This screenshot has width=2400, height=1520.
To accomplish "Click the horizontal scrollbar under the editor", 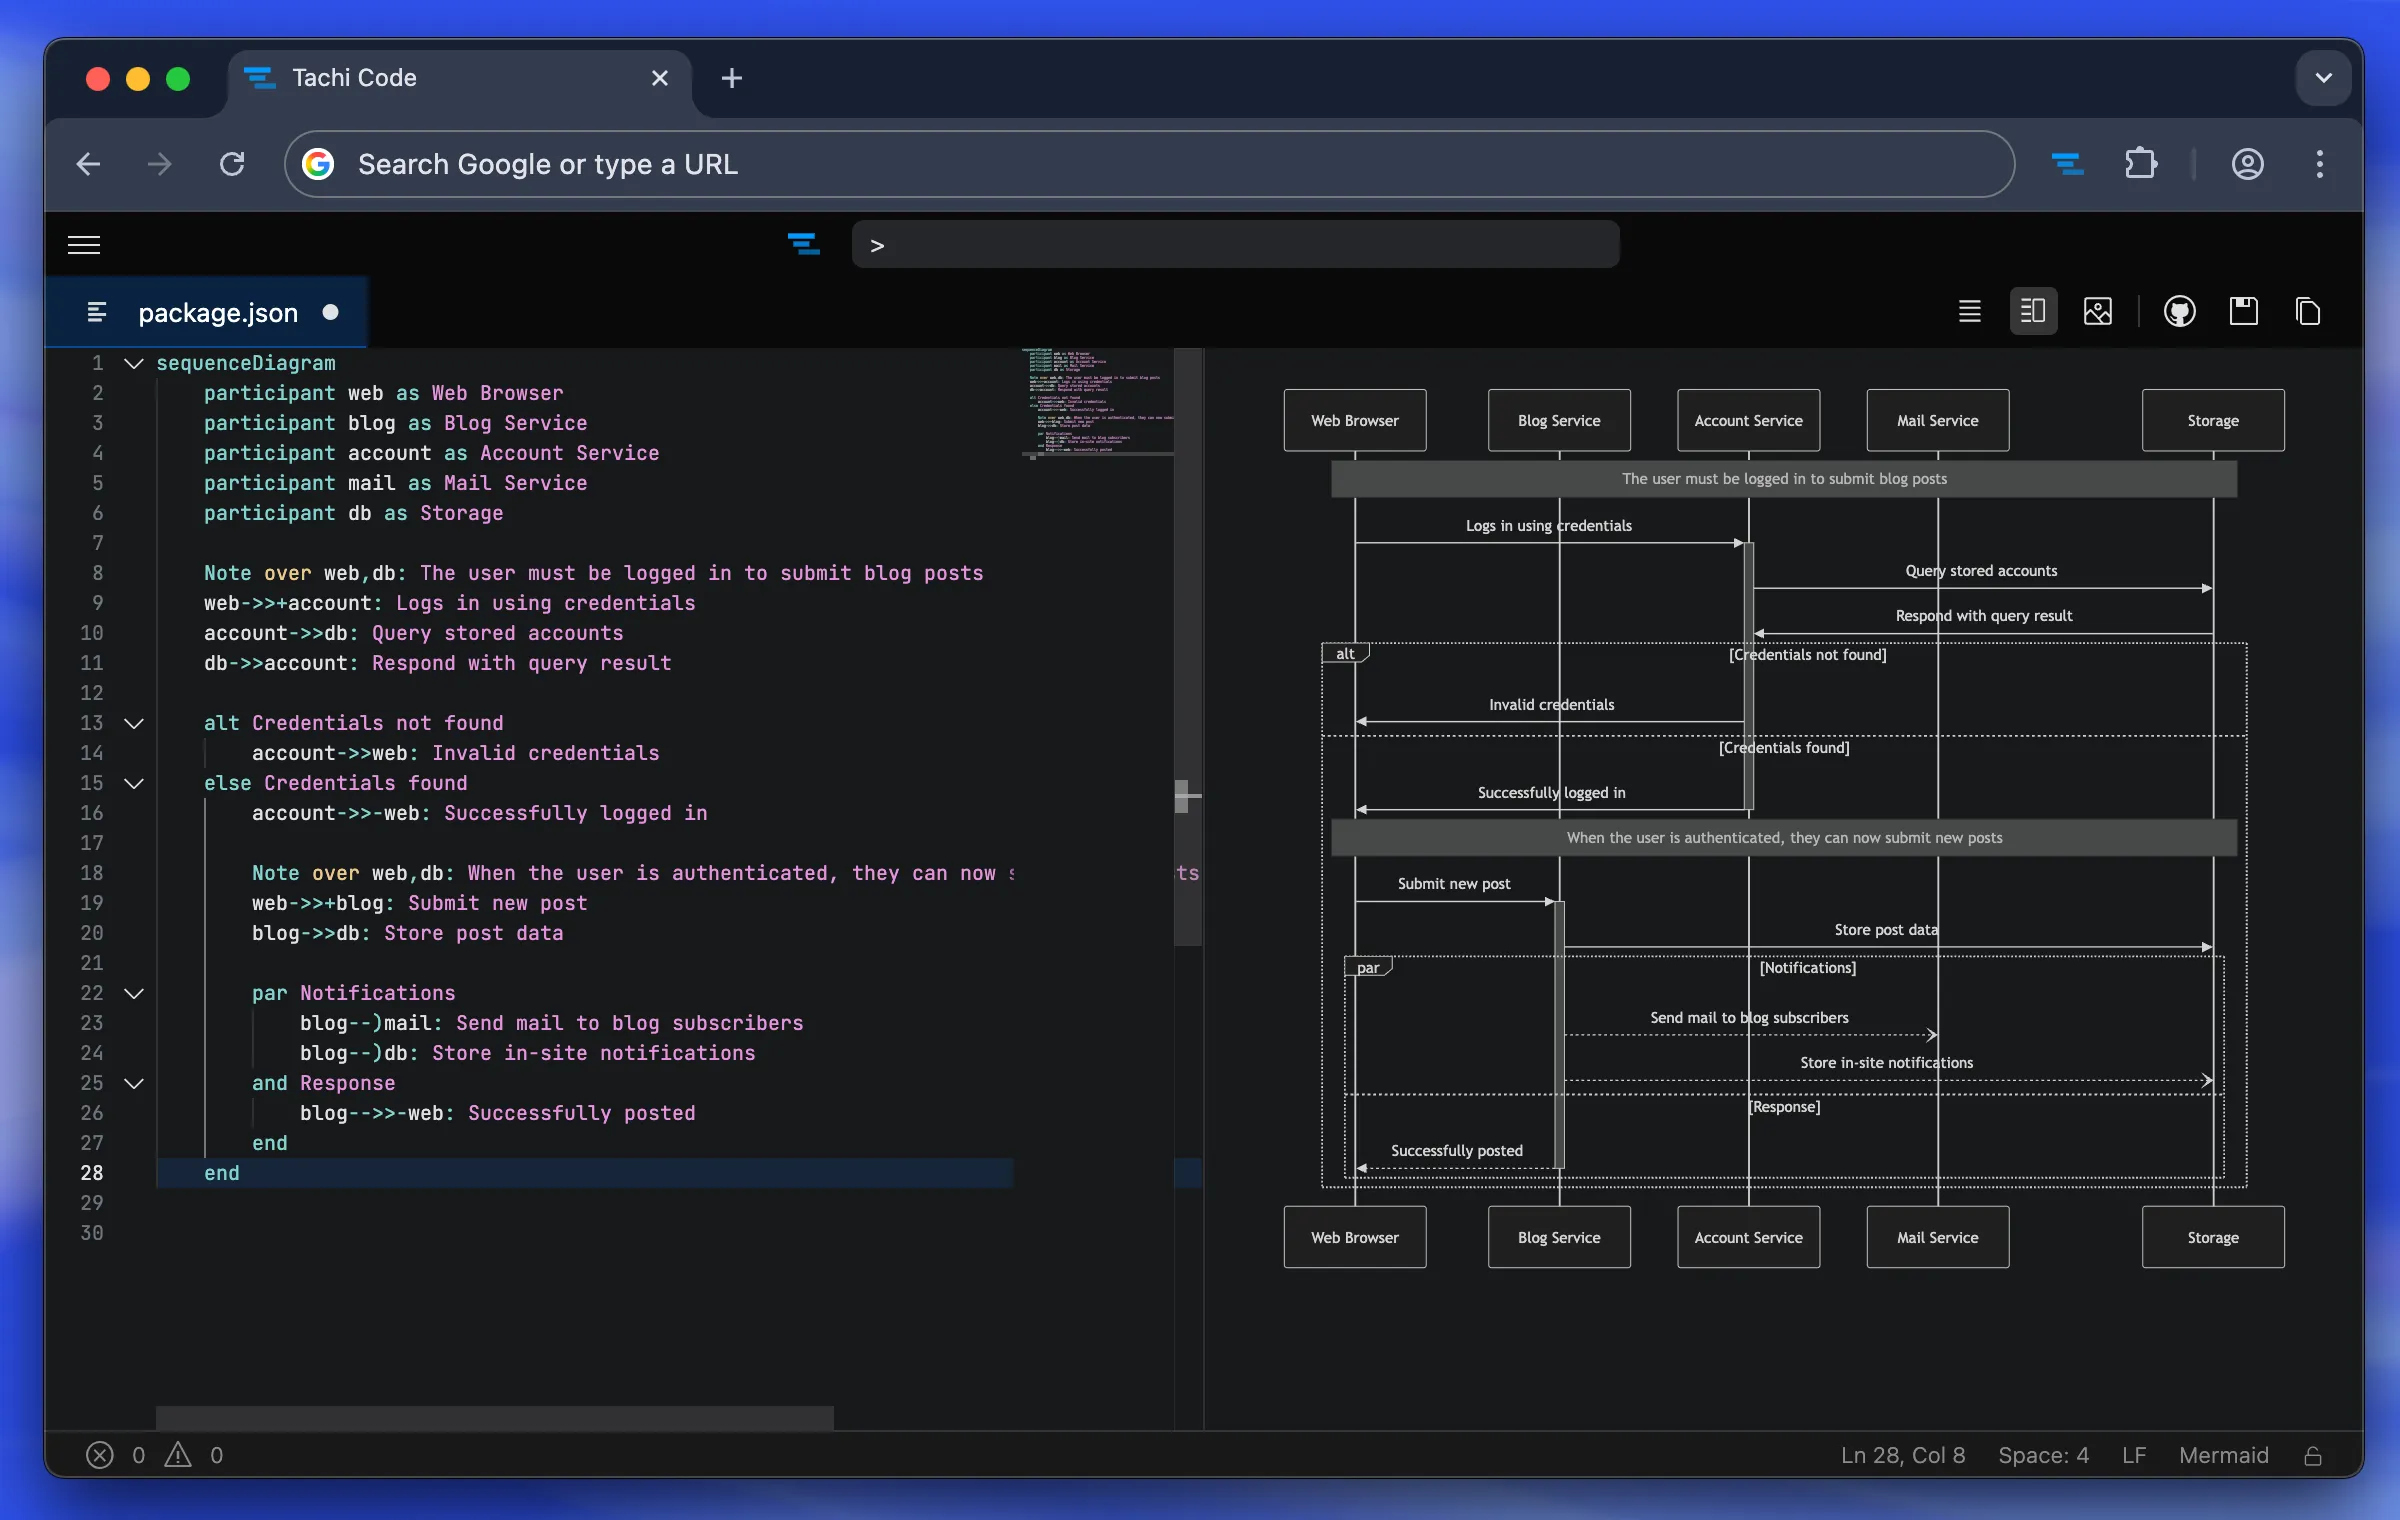I will (494, 1417).
